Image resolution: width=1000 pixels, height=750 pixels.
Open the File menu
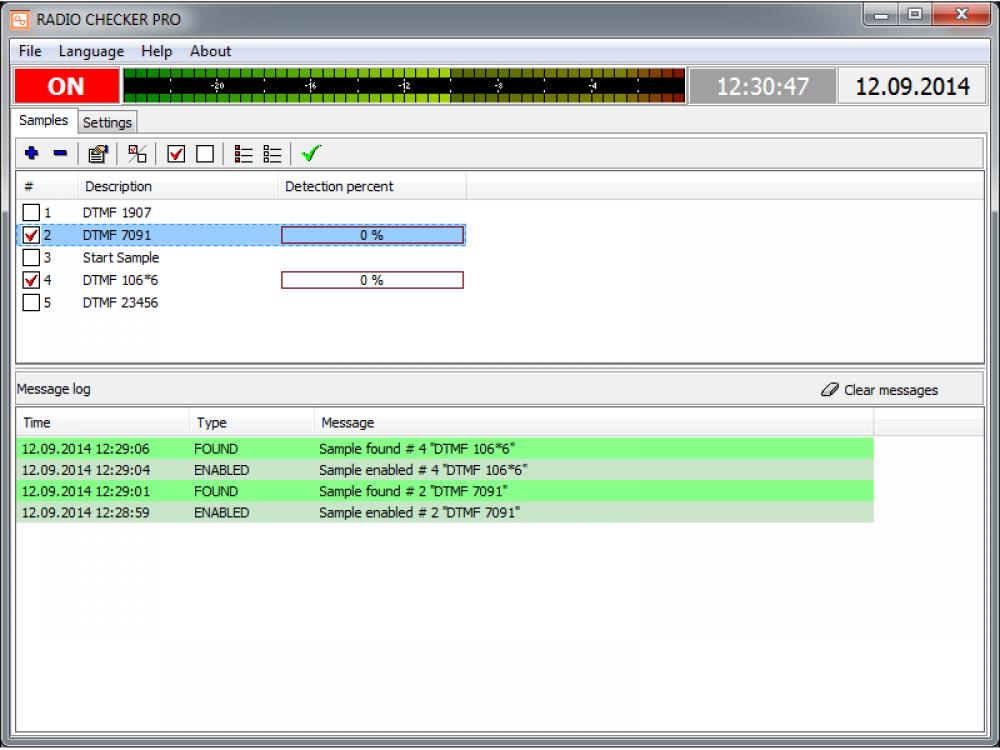pos(29,51)
